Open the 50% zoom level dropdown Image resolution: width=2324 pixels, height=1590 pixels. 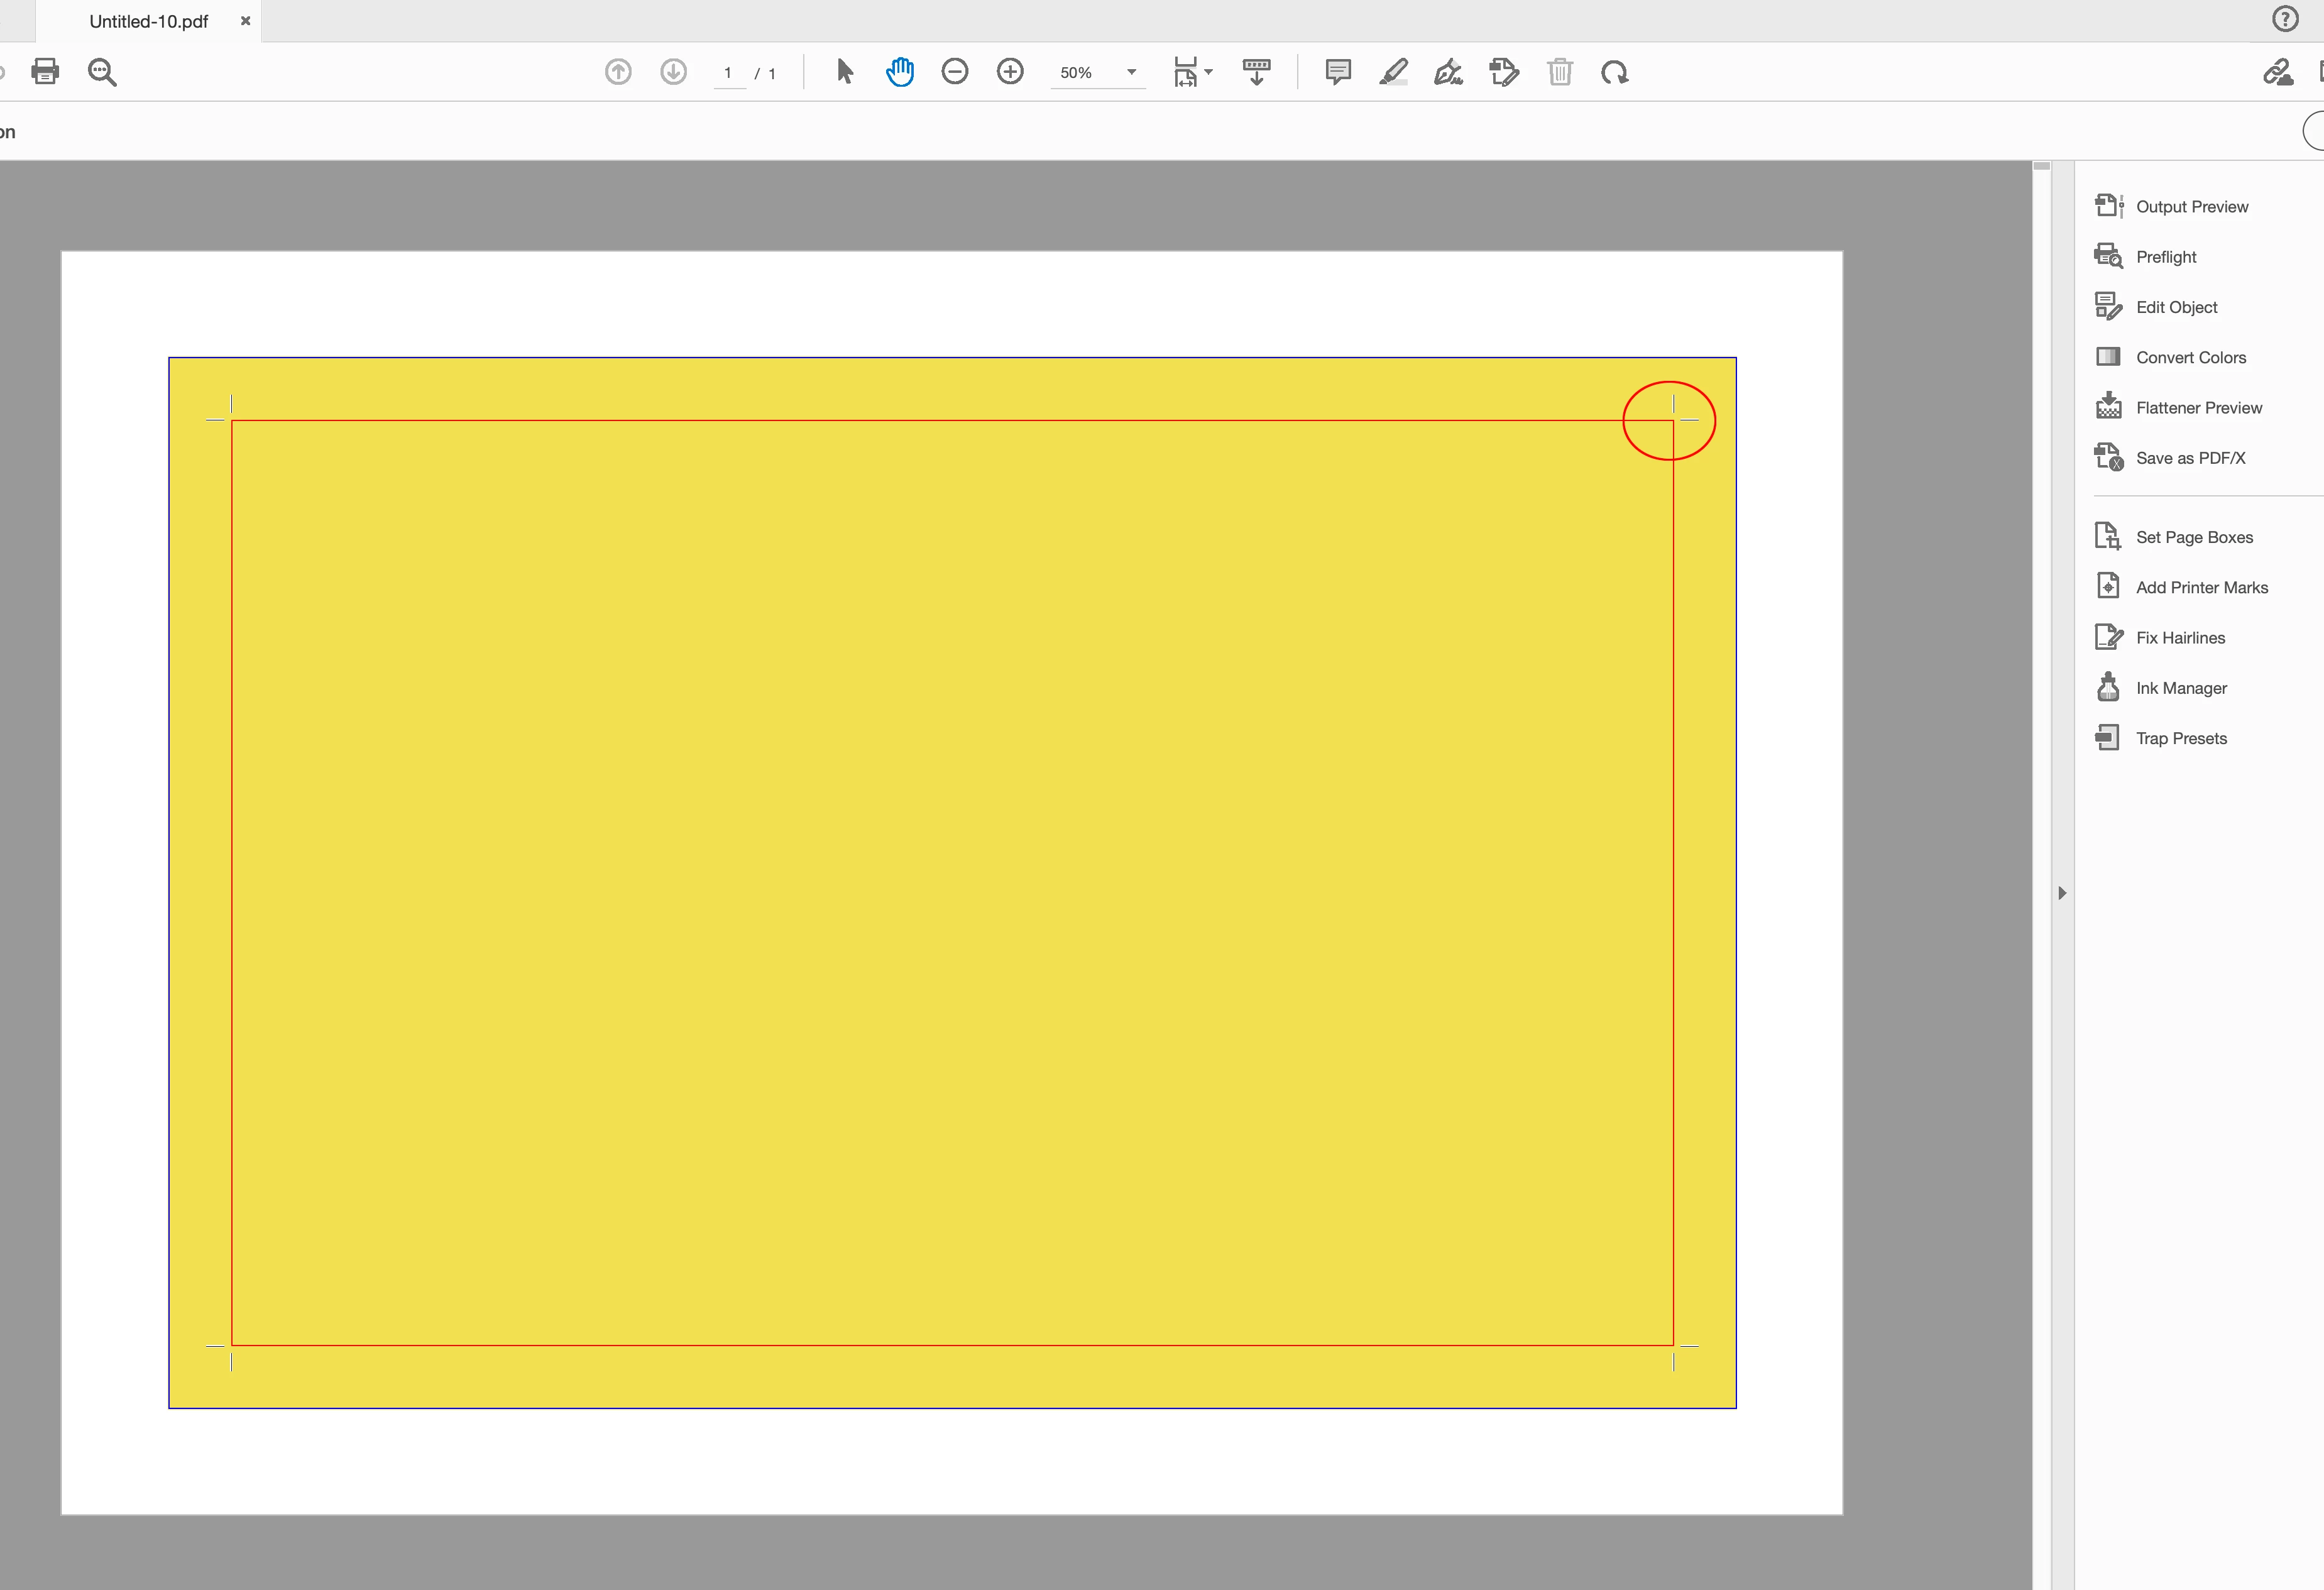coord(1131,72)
